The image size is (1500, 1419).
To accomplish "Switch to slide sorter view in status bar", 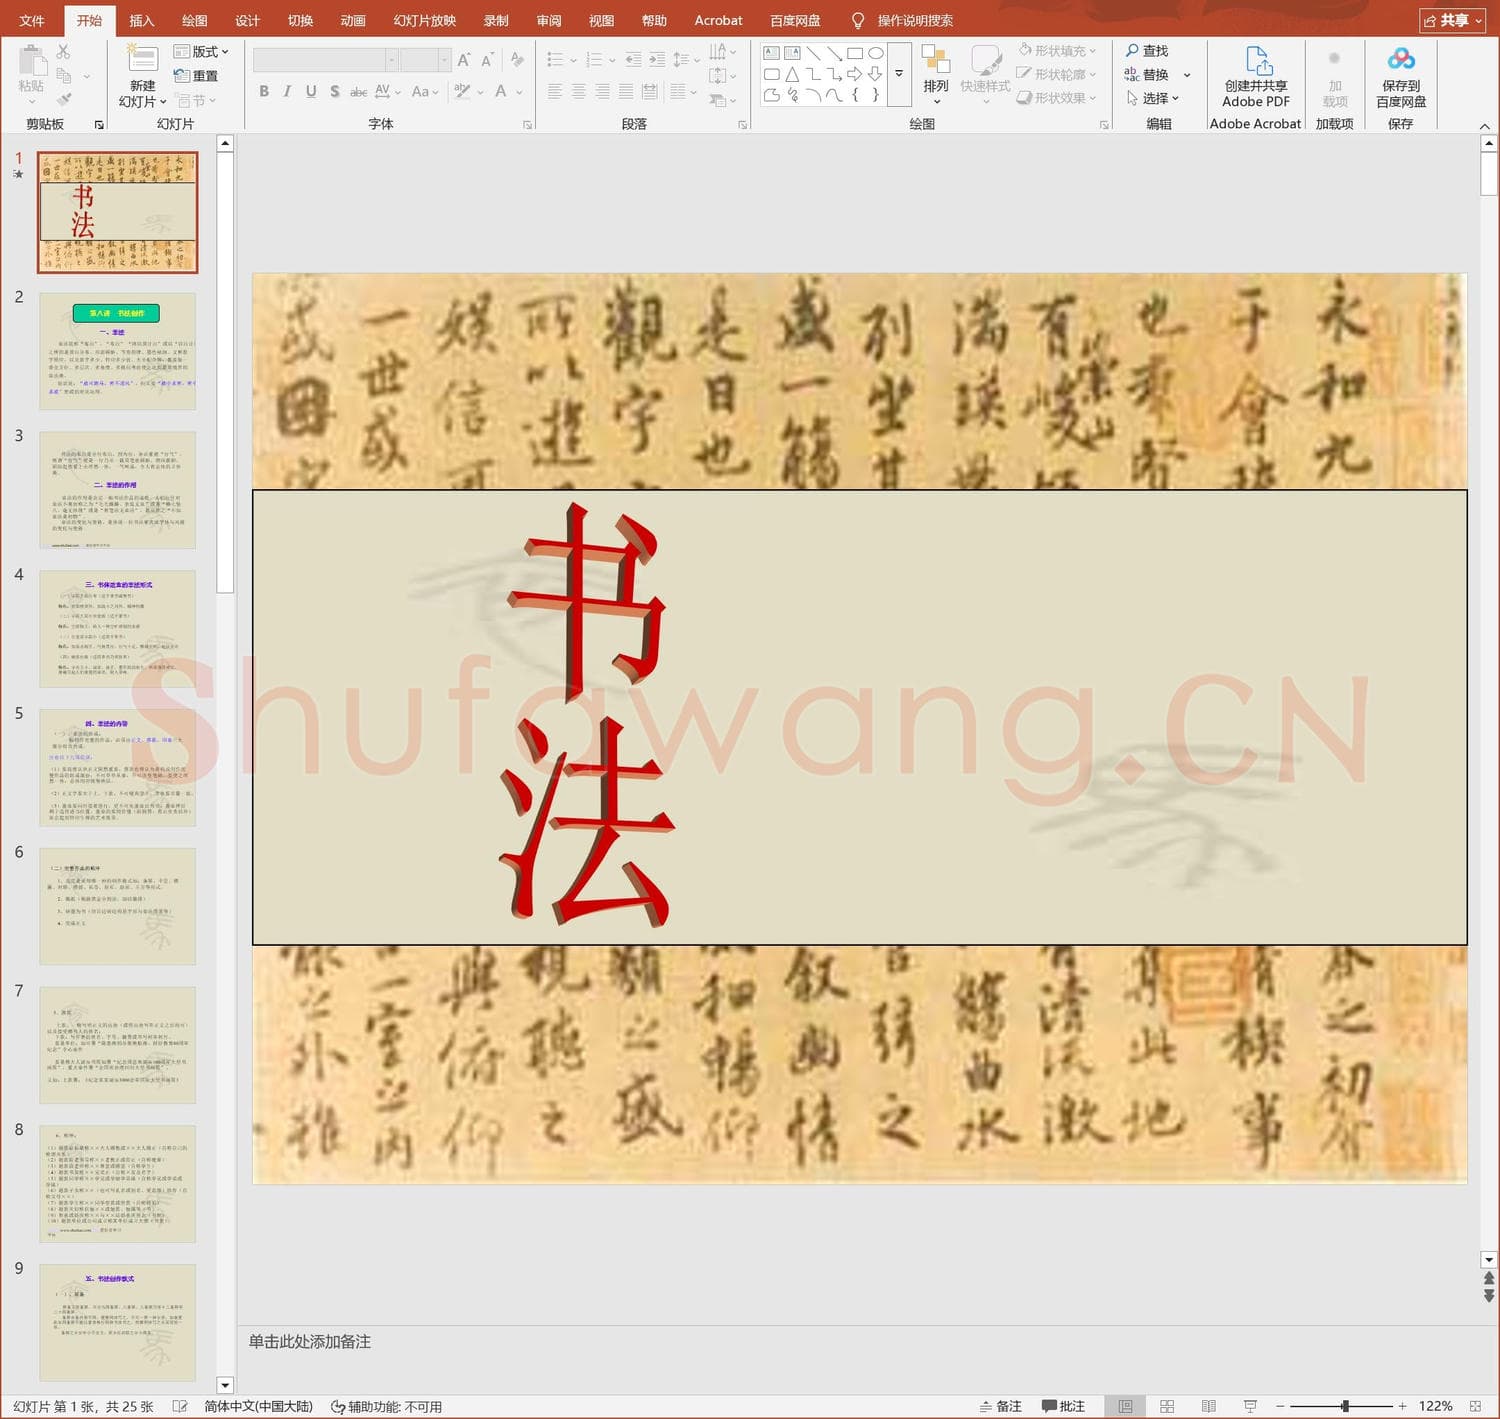I will (x=1167, y=1406).
